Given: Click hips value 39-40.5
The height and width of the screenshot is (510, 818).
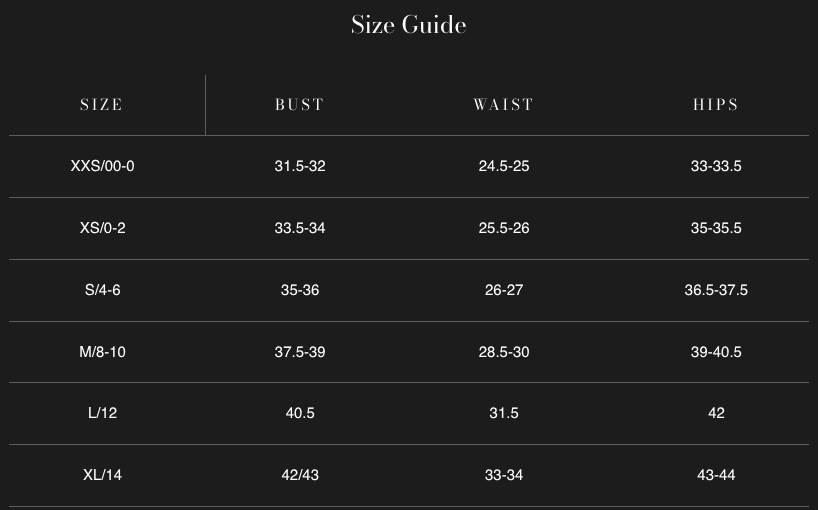Looking at the screenshot, I should pos(716,352).
